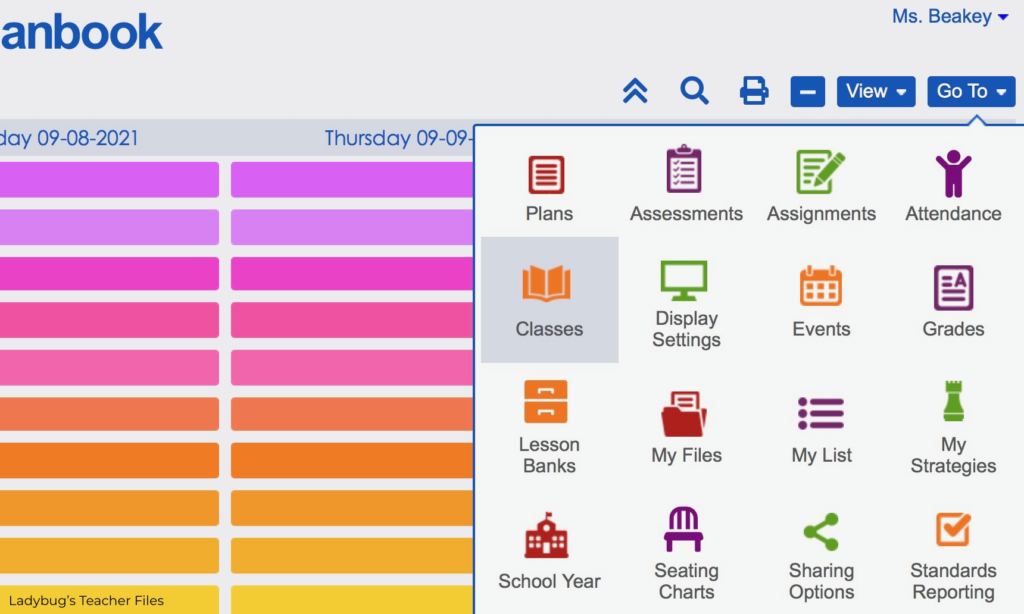Open Attendance in Go To menu
The image size is (1024, 614).
[953, 186]
